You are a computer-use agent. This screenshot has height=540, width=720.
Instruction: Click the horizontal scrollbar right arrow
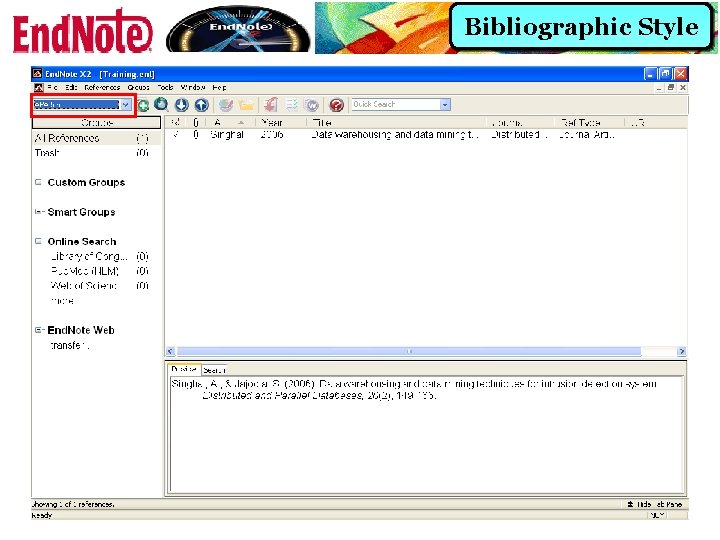click(681, 351)
